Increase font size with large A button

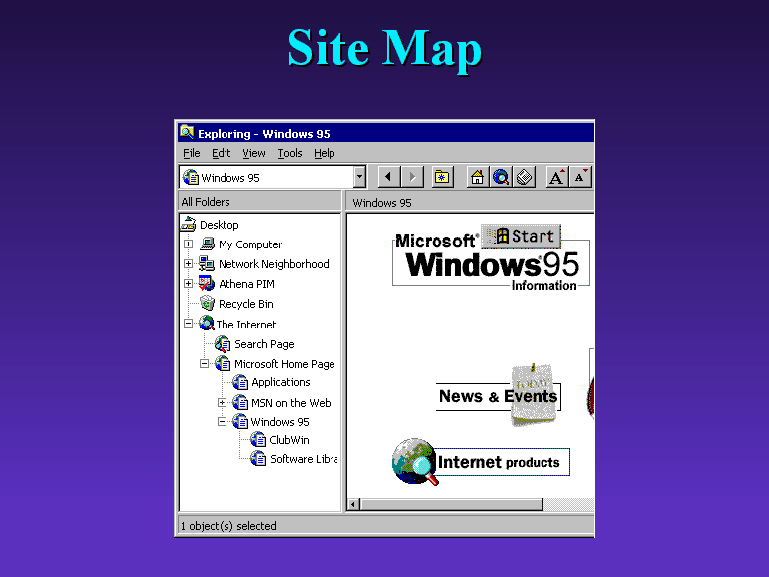(557, 177)
